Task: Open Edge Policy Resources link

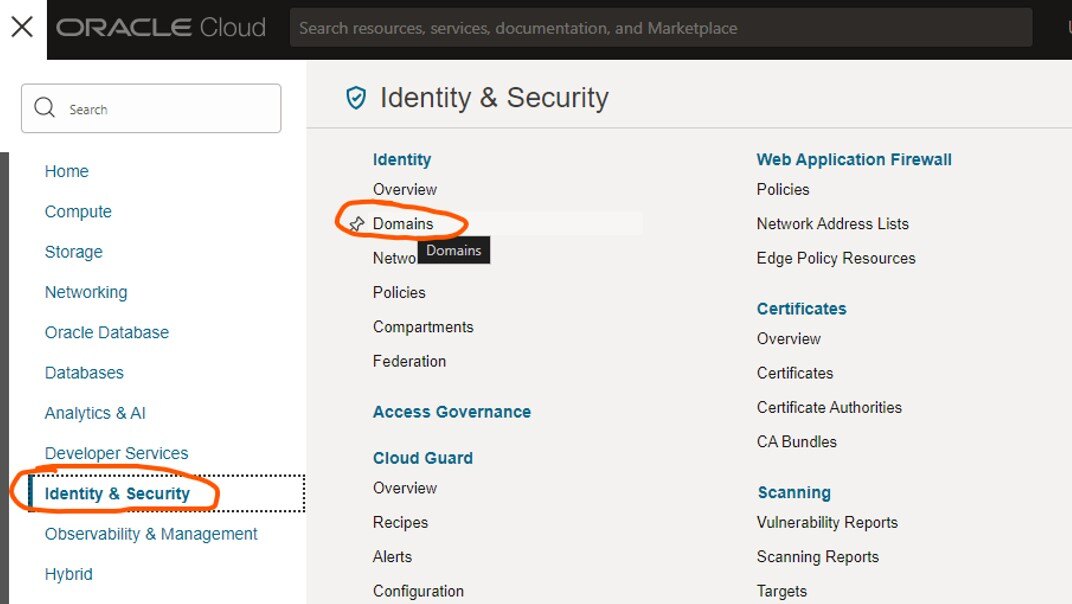Action: coord(836,258)
